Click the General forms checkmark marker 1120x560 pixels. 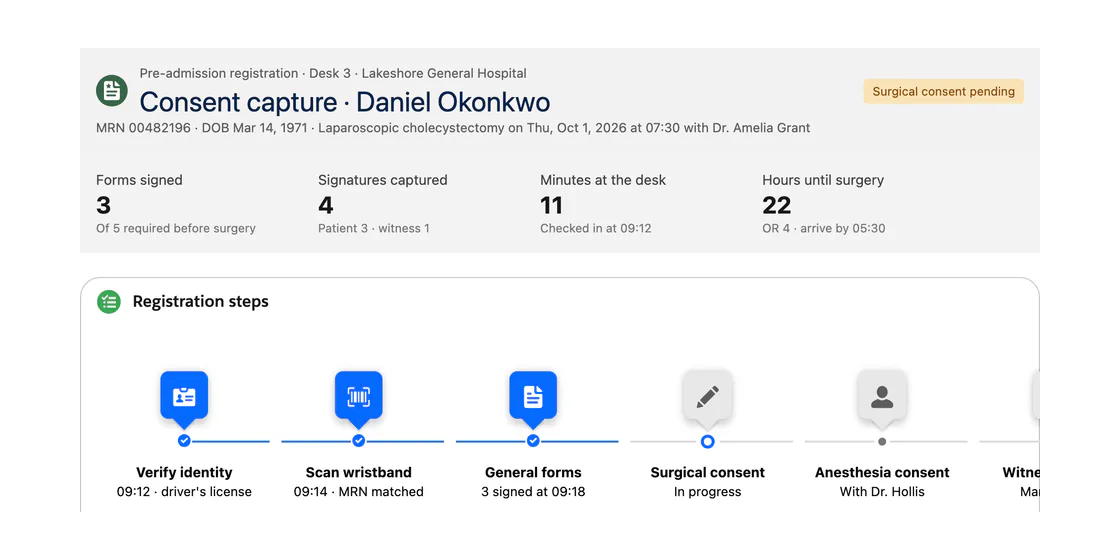[533, 441]
